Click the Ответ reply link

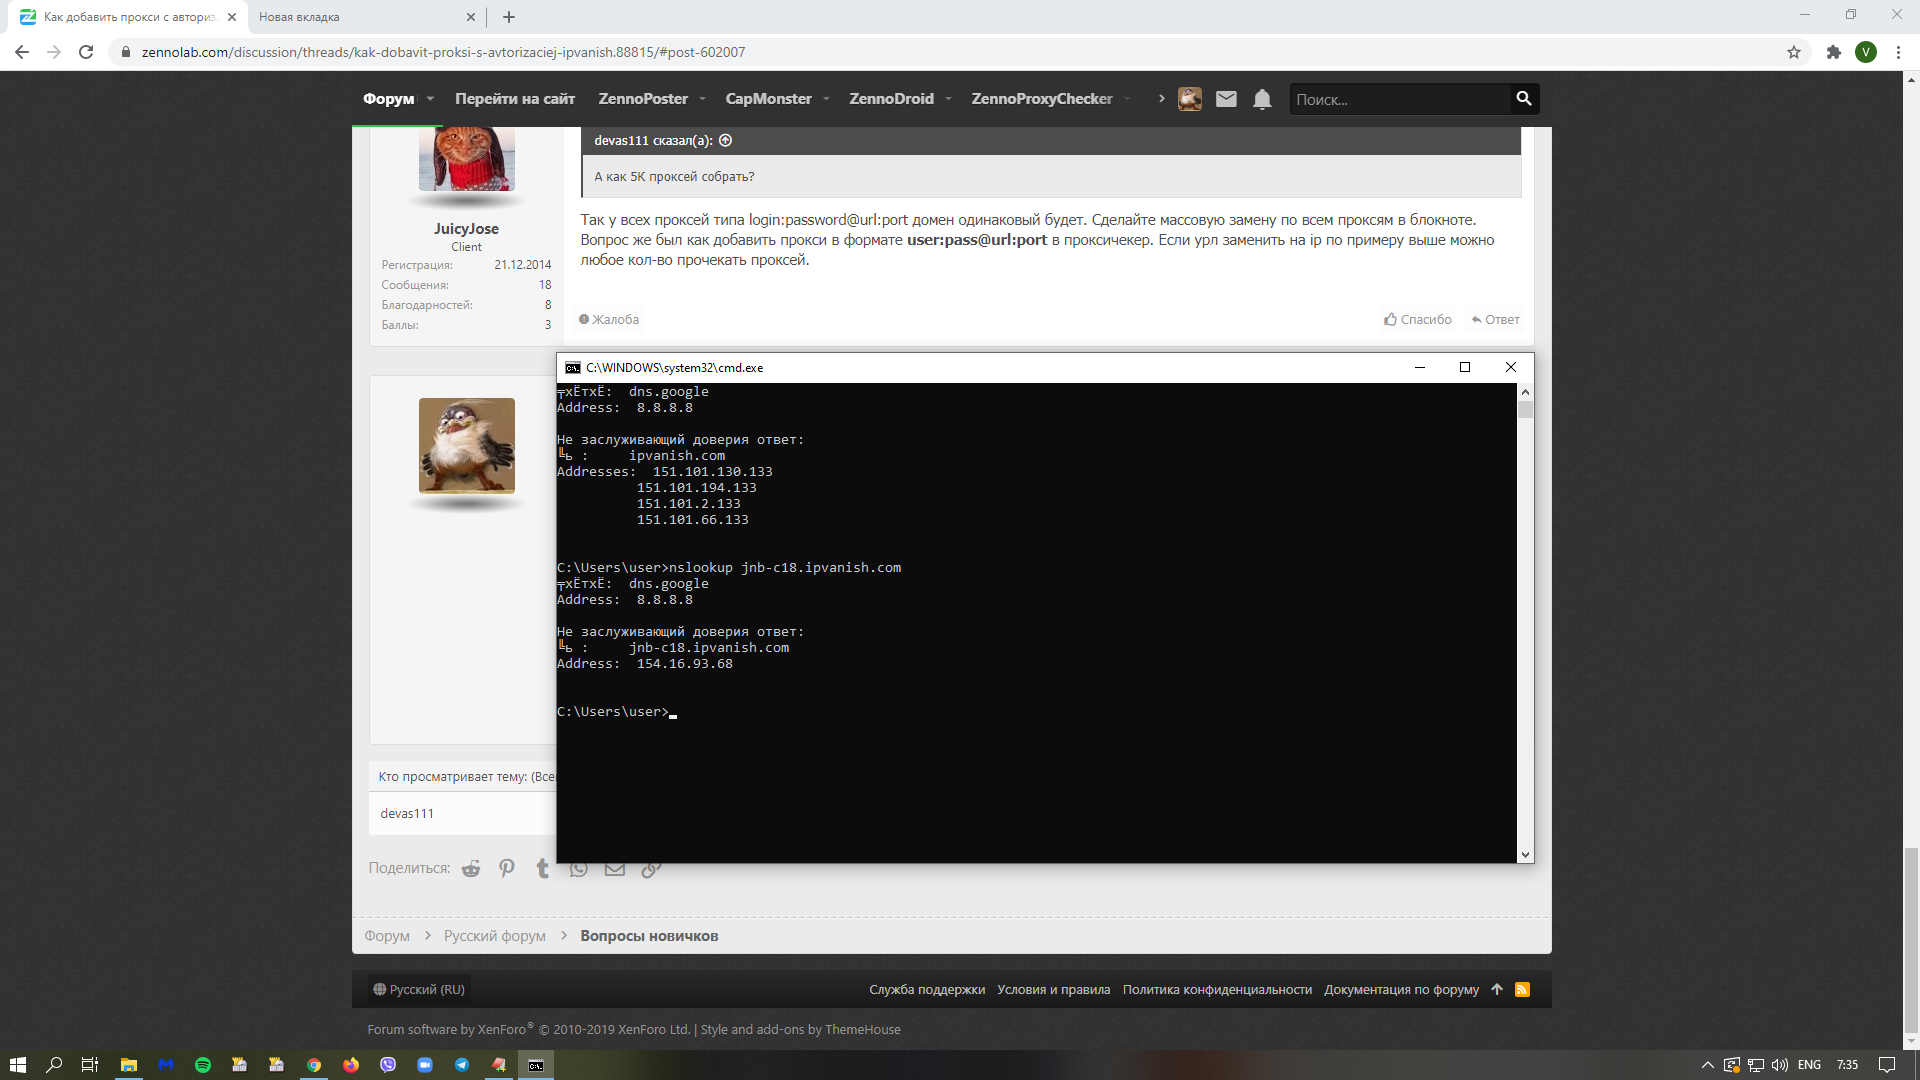point(1496,320)
